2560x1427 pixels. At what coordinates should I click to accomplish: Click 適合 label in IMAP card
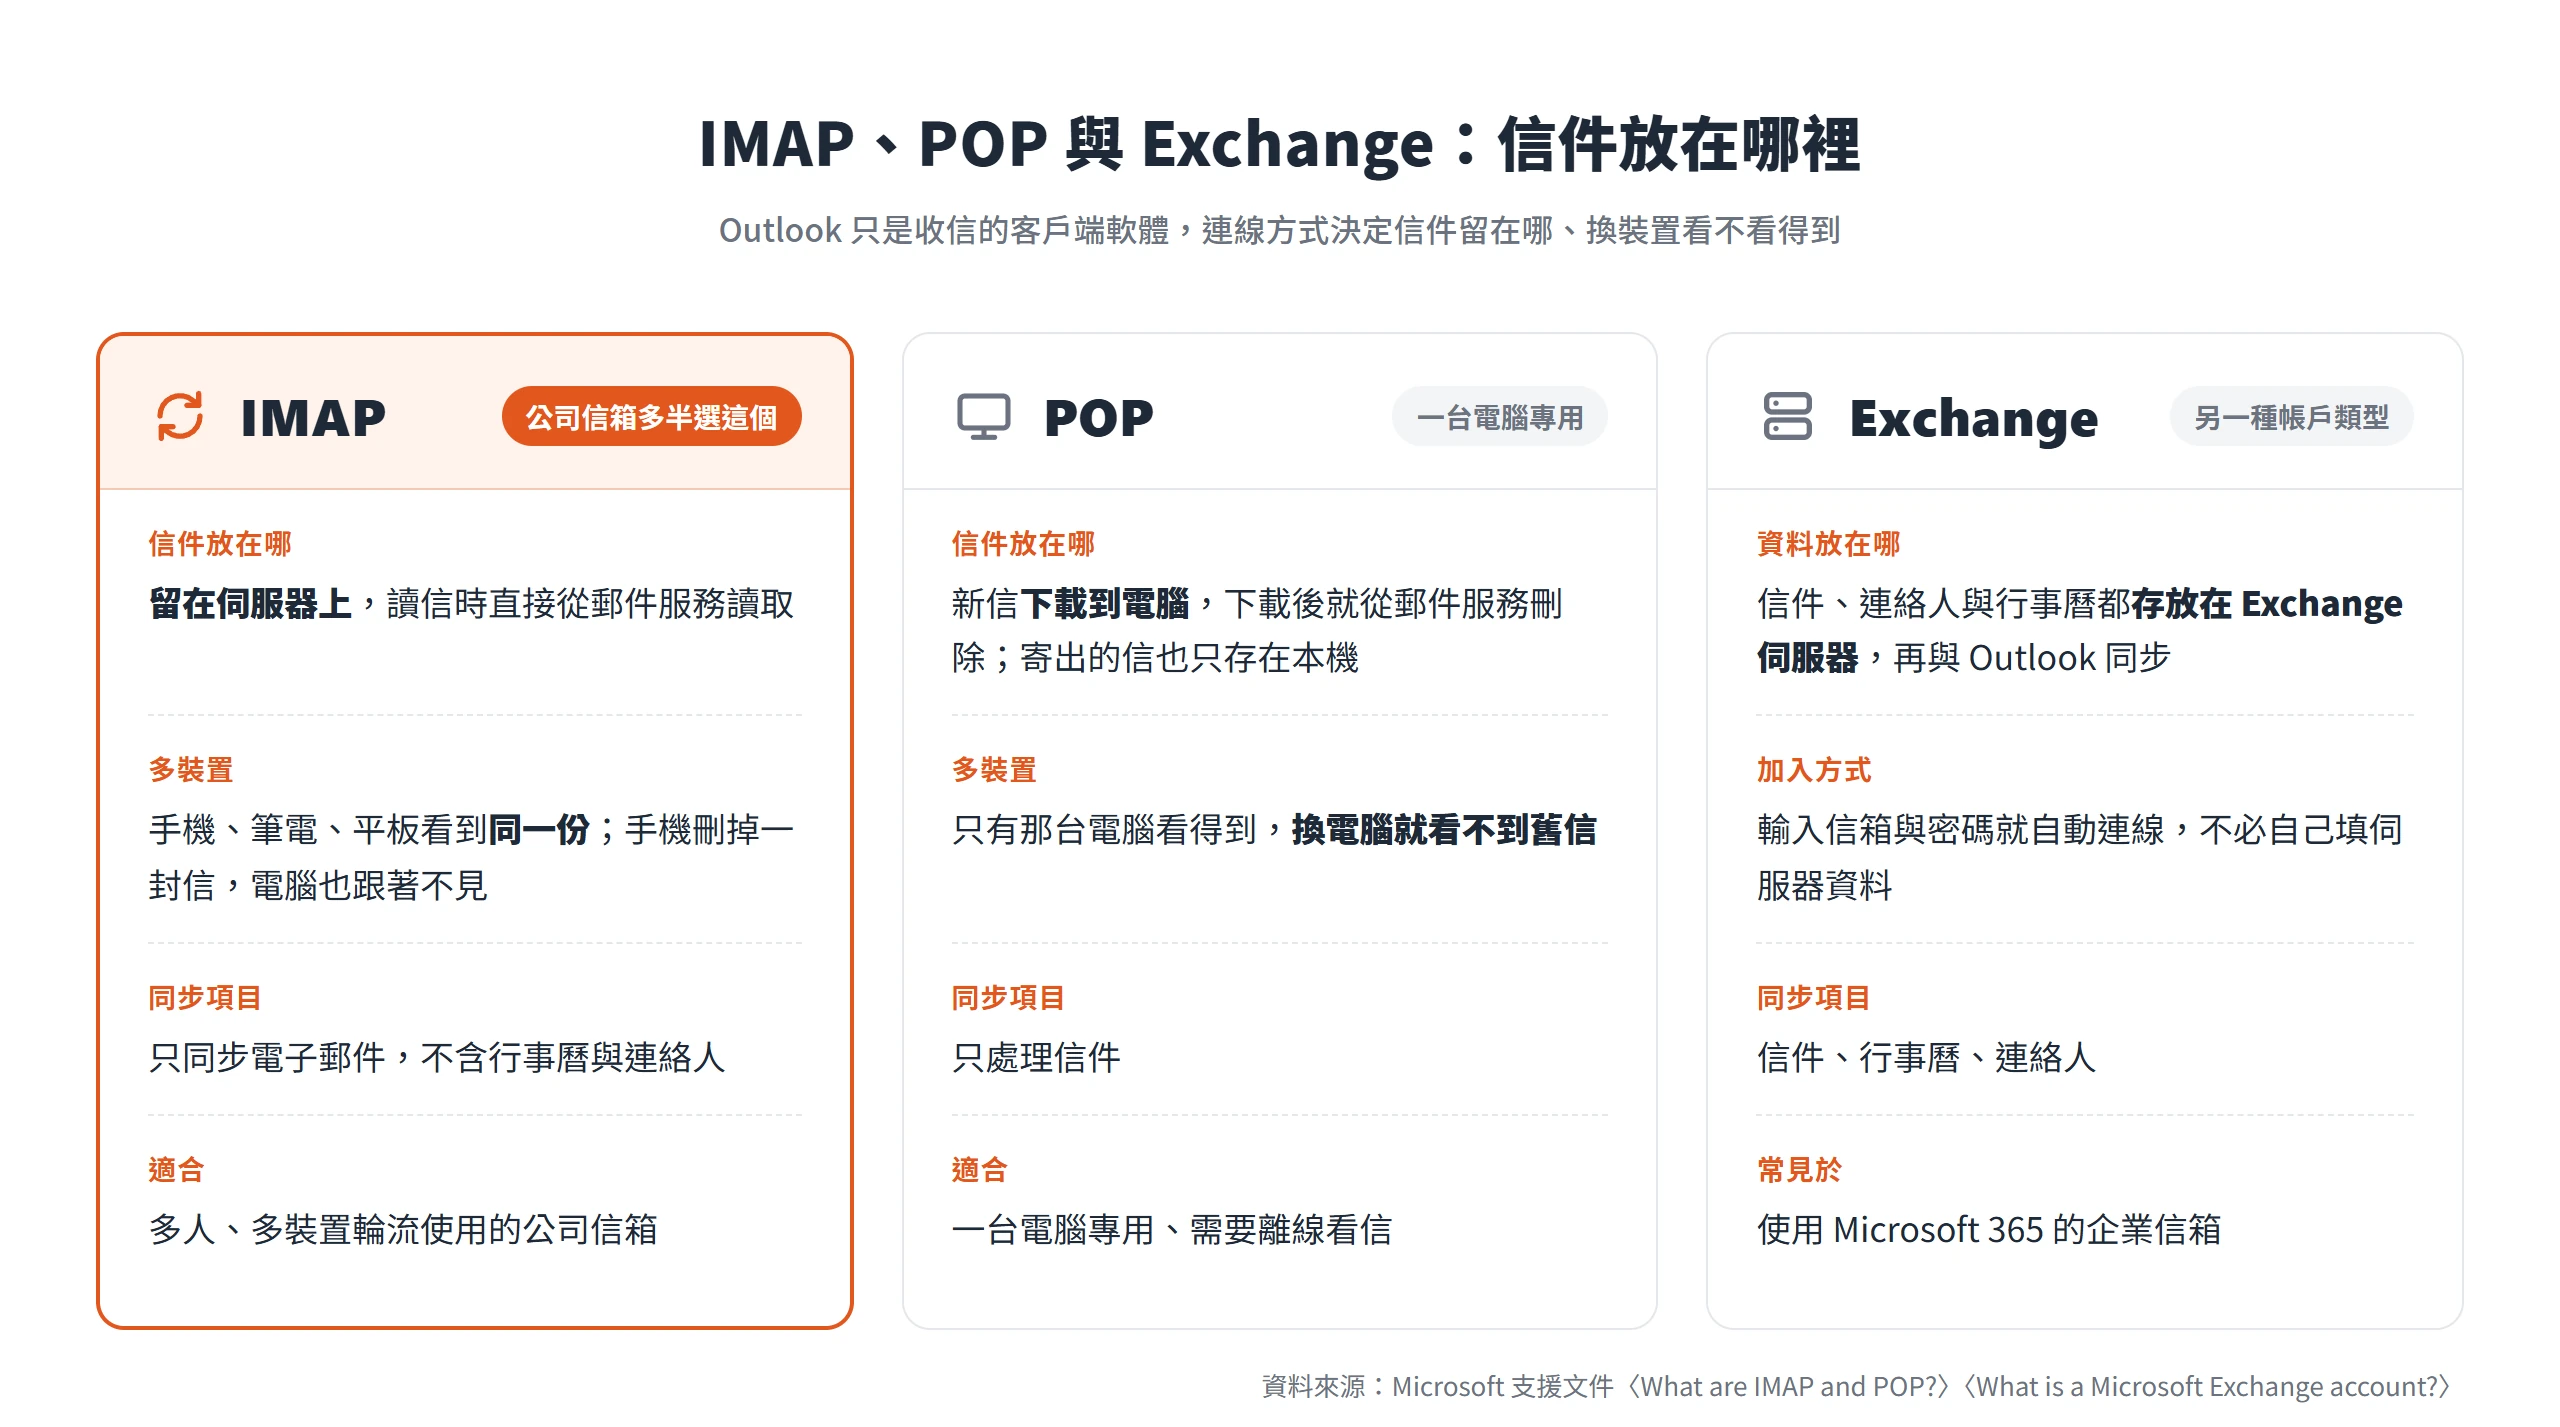click(x=176, y=1170)
